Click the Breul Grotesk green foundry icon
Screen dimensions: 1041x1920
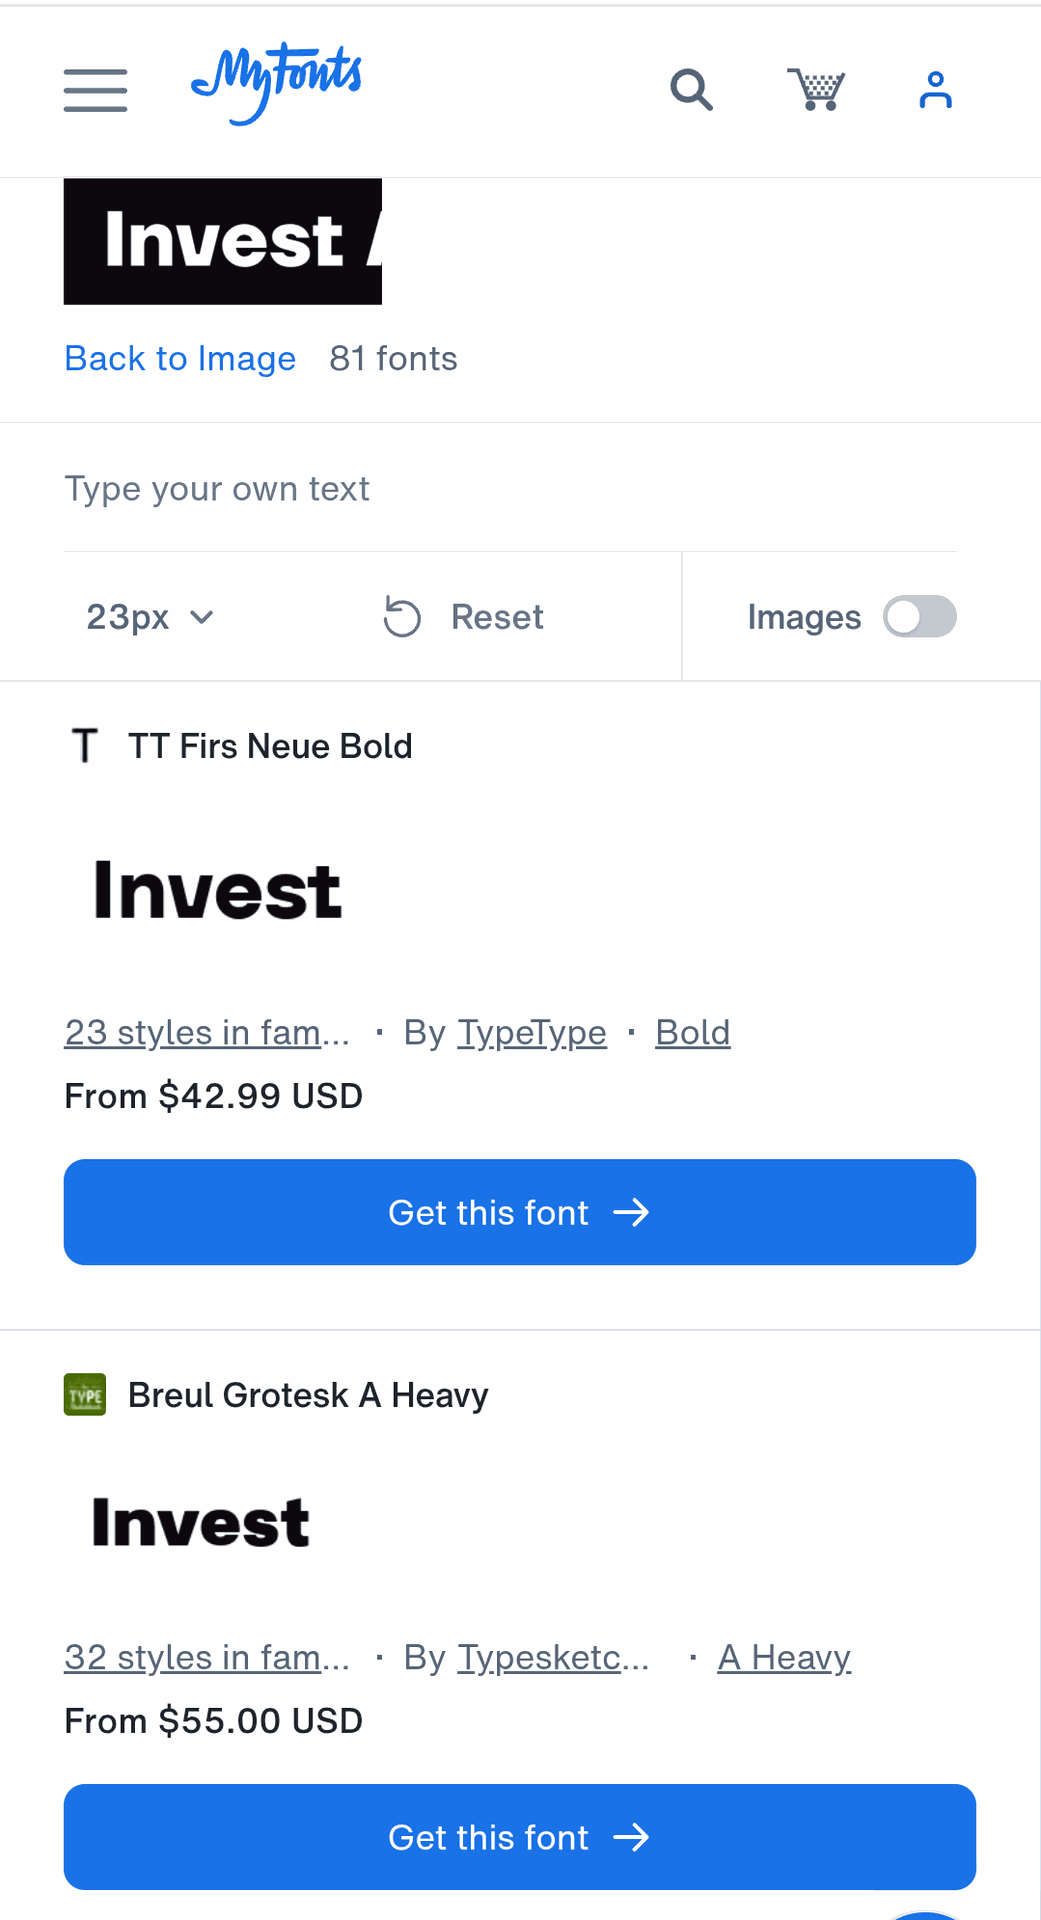(x=85, y=1395)
